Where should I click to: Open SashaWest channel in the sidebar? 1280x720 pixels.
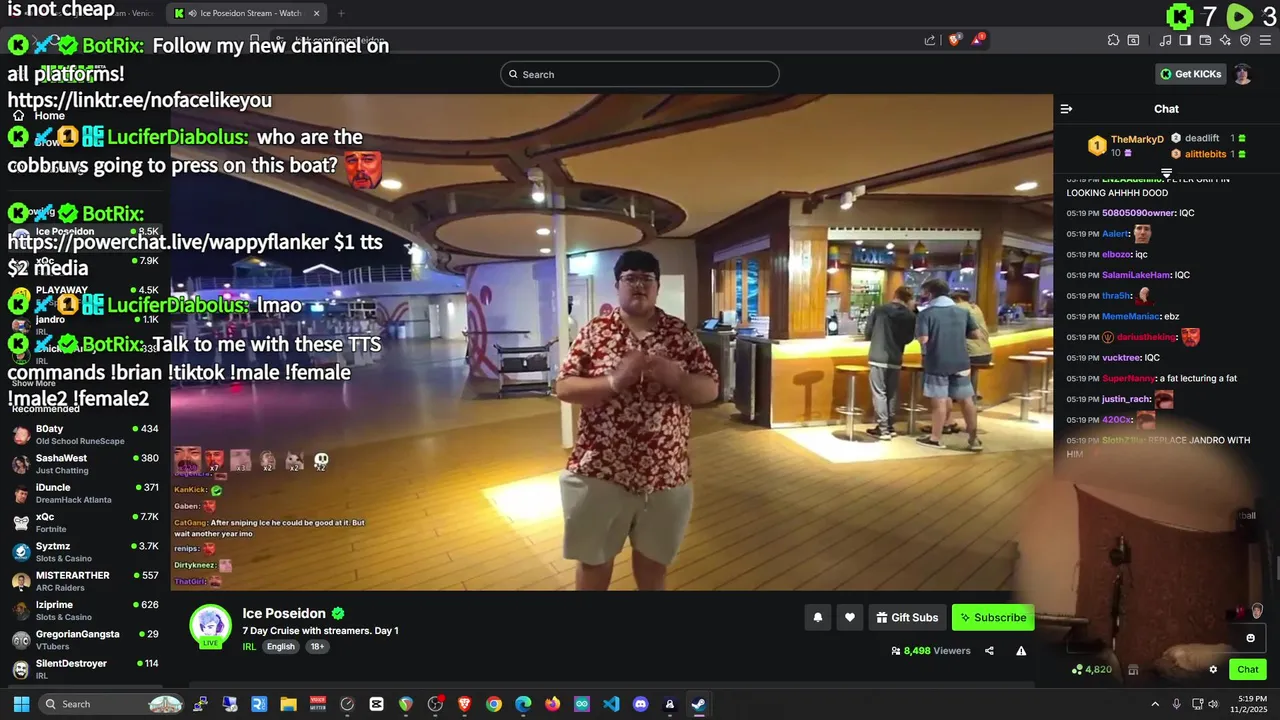85,464
